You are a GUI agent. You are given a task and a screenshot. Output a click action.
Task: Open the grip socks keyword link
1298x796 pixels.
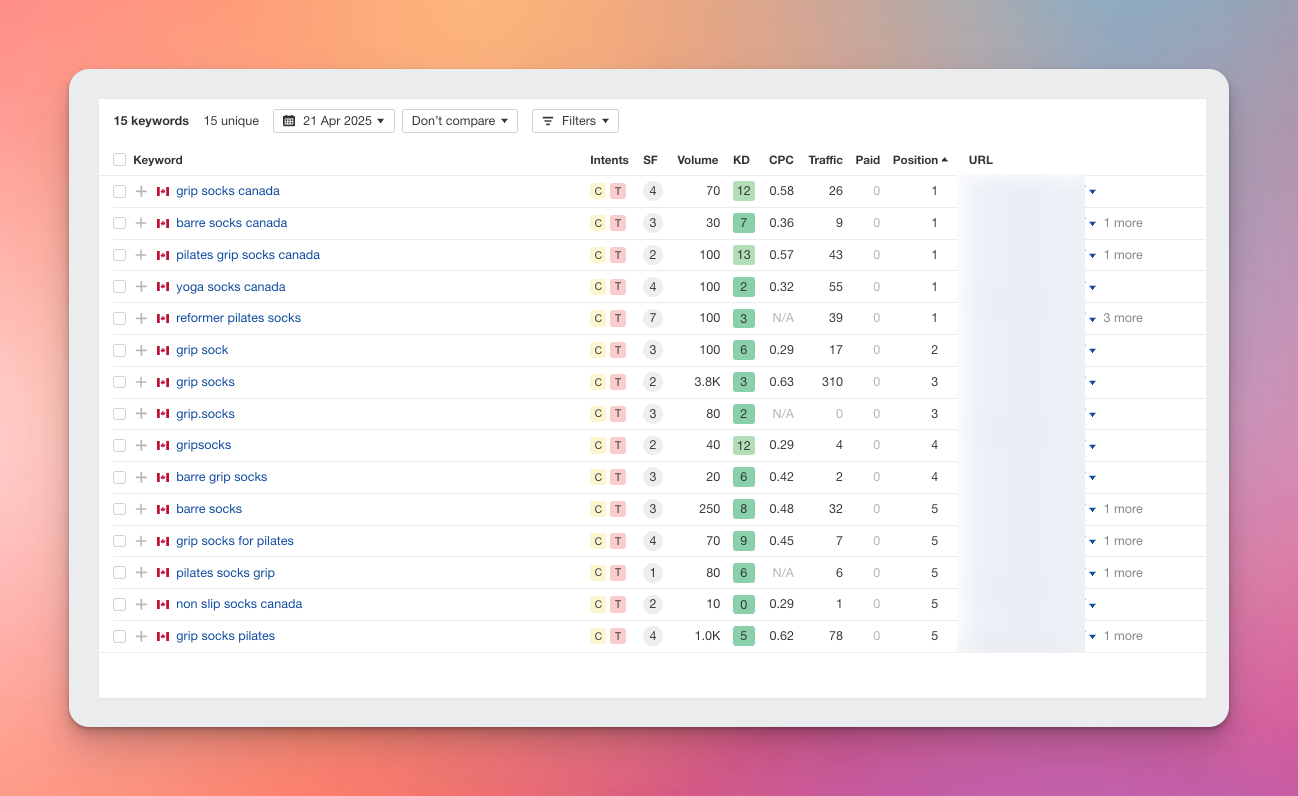[205, 382]
